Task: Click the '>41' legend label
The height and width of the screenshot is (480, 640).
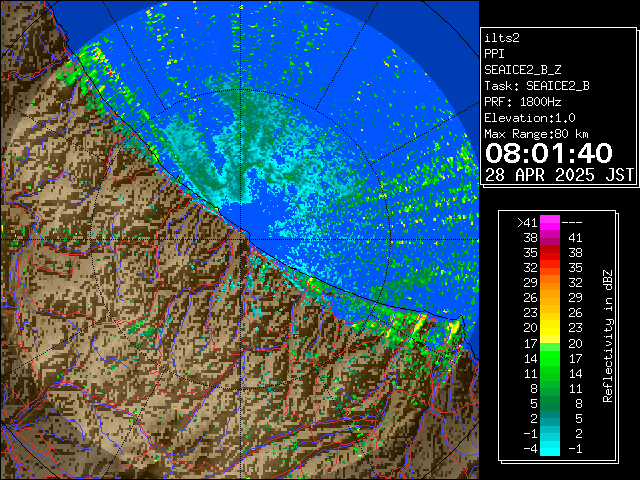Action: click(527, 223)
